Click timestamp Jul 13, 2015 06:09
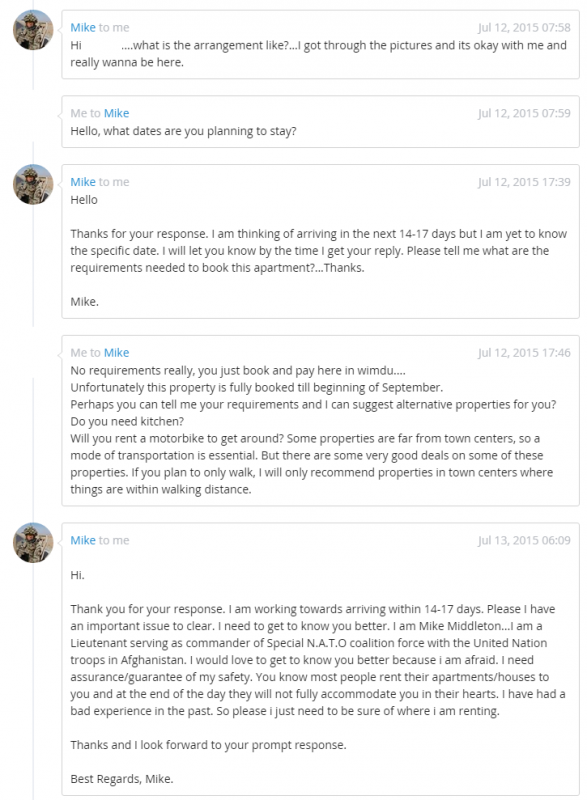The height and width of the screenshot is (800, 587). point(524,540)
